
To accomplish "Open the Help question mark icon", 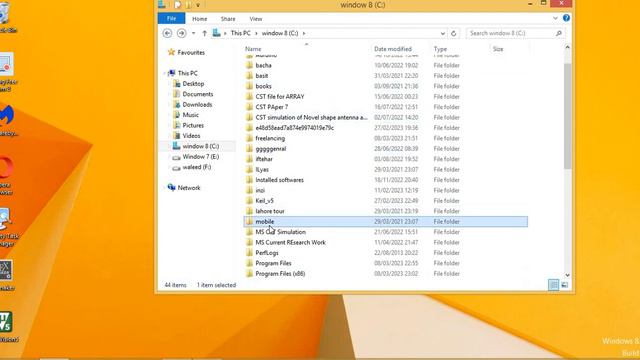I will [566, 18].
